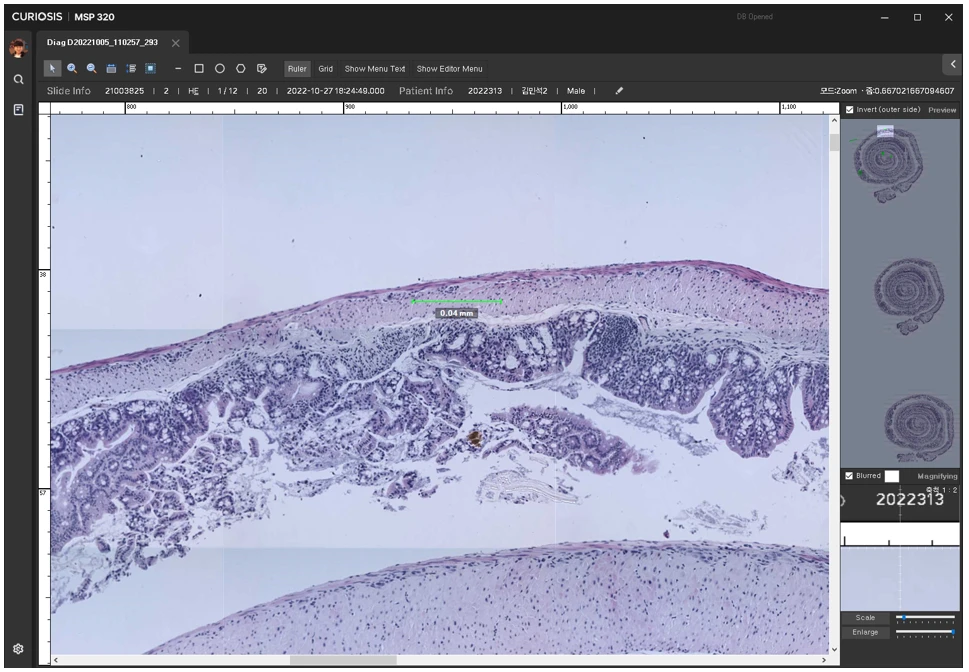Click the Scale label button
Viewport: 969px width, 672px height.
coord(865,618)
